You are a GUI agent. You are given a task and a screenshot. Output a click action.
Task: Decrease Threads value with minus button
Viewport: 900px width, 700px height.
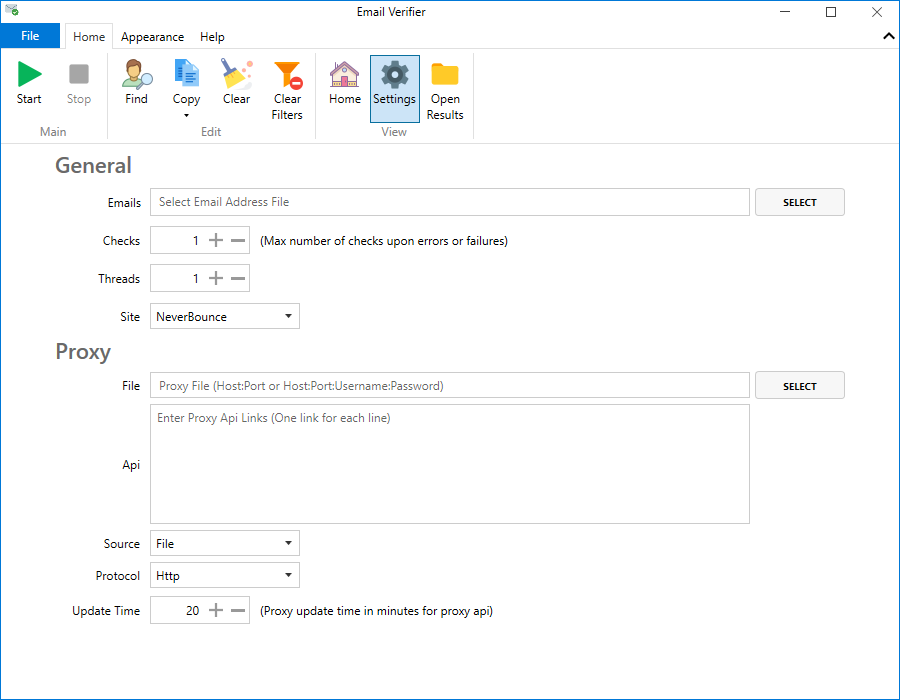pyautogui.click(x=238, y=279)
